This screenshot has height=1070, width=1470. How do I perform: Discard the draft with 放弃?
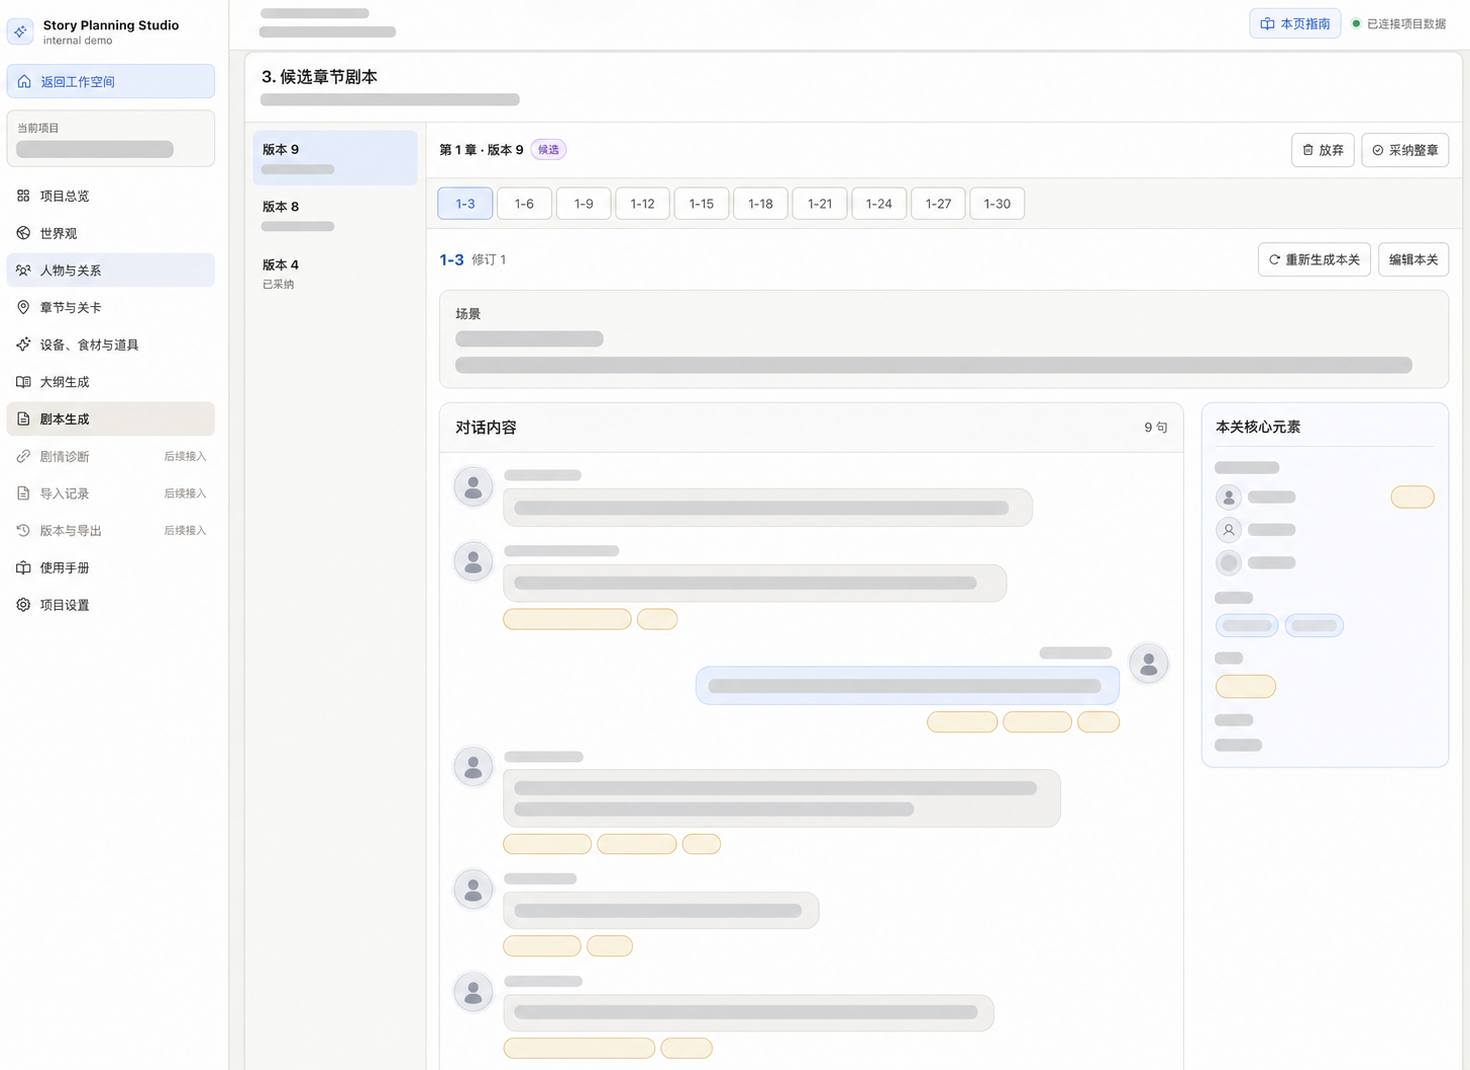pos(1323,150)
